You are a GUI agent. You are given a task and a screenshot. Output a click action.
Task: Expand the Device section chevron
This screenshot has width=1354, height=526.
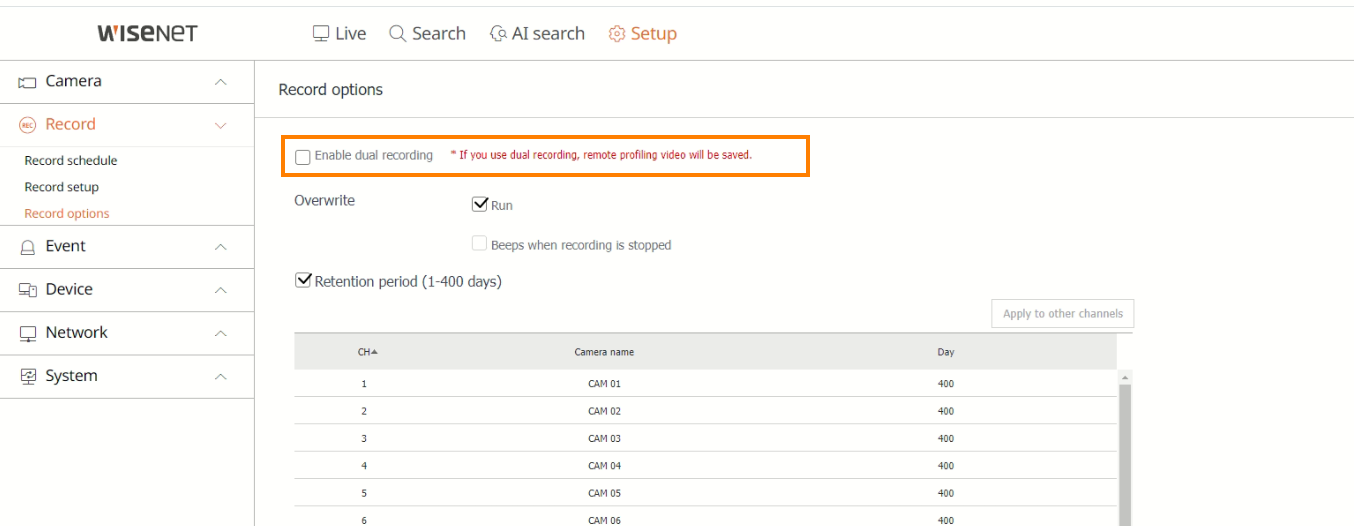click(221, 290)
